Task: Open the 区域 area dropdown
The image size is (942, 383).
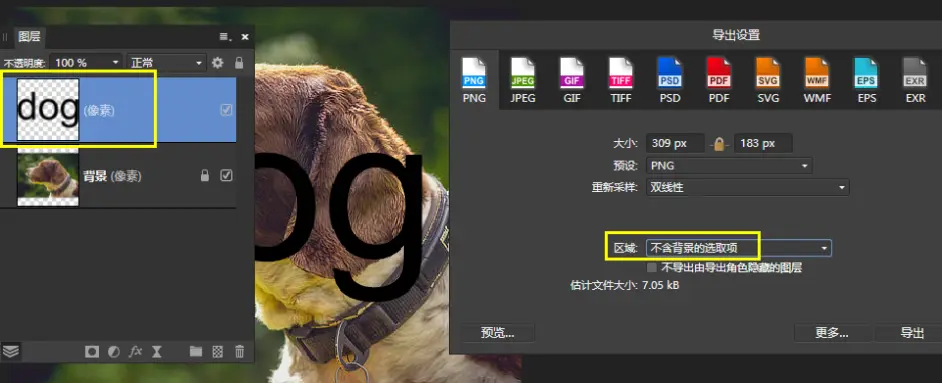Action: tap(738, 248)
